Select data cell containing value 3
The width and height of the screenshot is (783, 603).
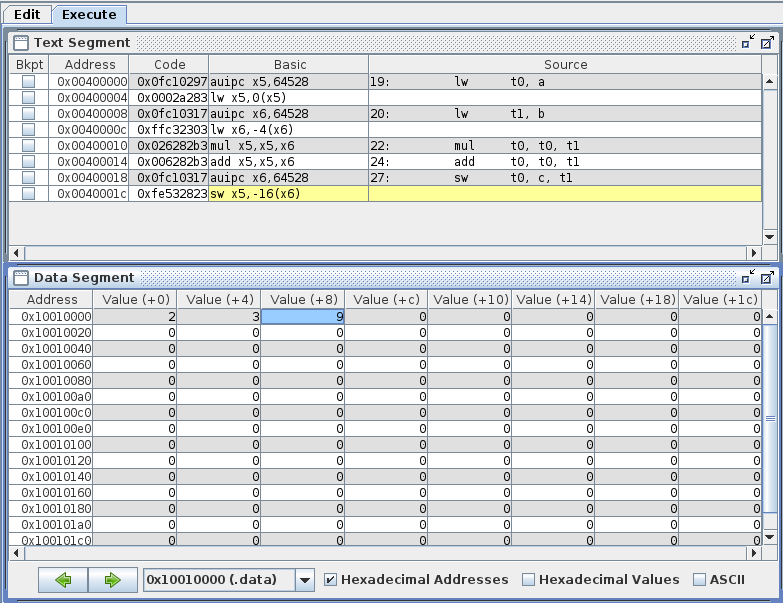(219, 316)
